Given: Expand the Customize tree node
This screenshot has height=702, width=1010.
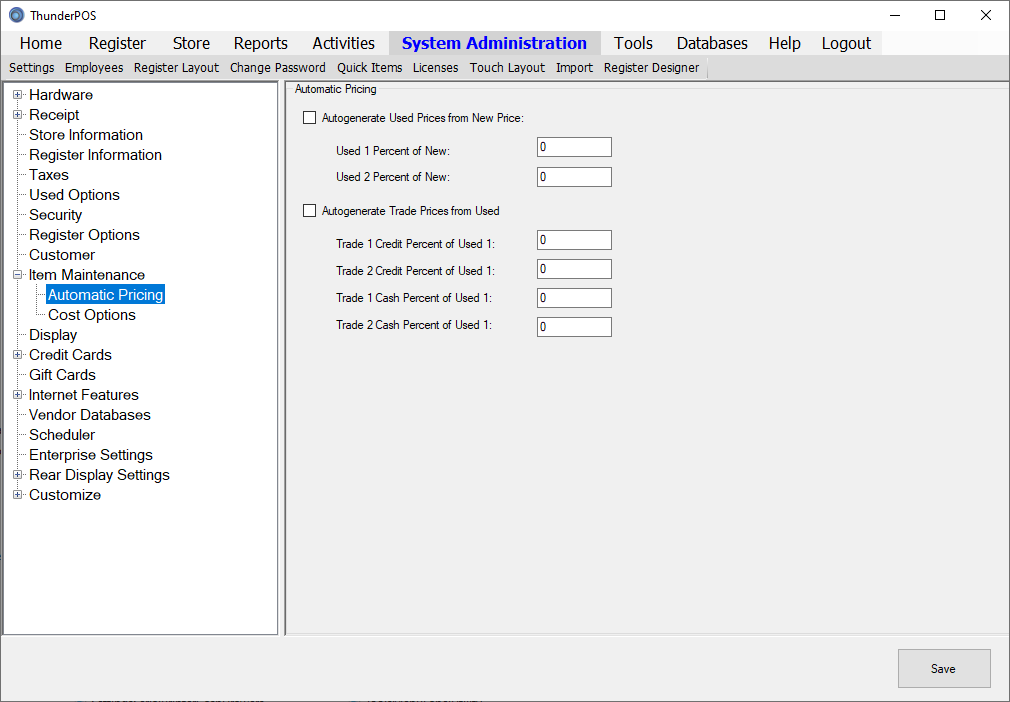Looking at the screenshot, I should click(x=17, y=495).
